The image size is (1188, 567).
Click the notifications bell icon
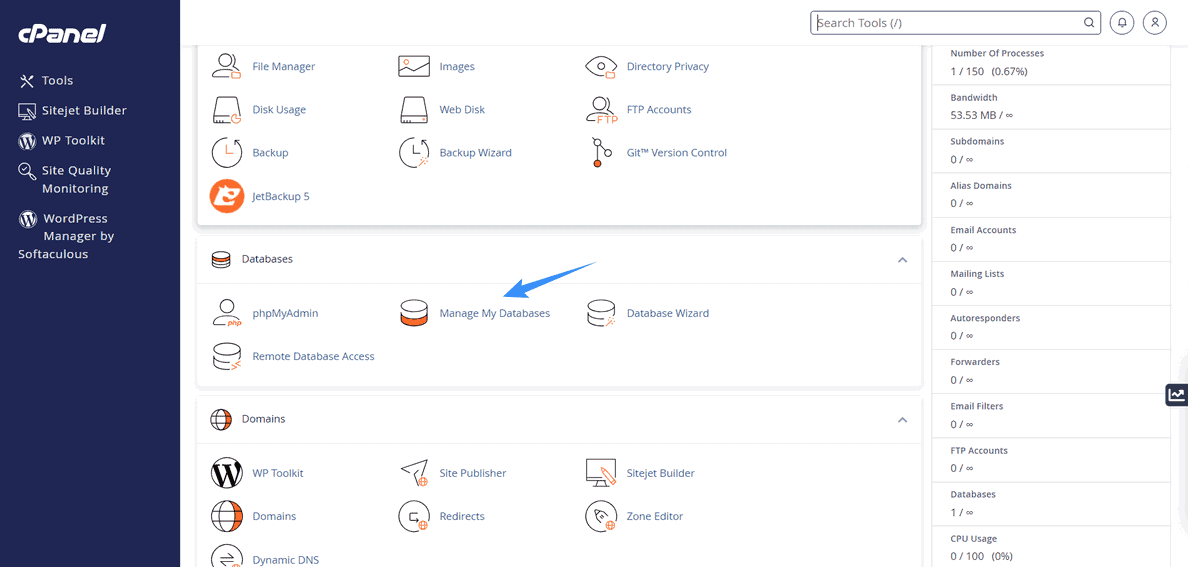coord(1122,23)
